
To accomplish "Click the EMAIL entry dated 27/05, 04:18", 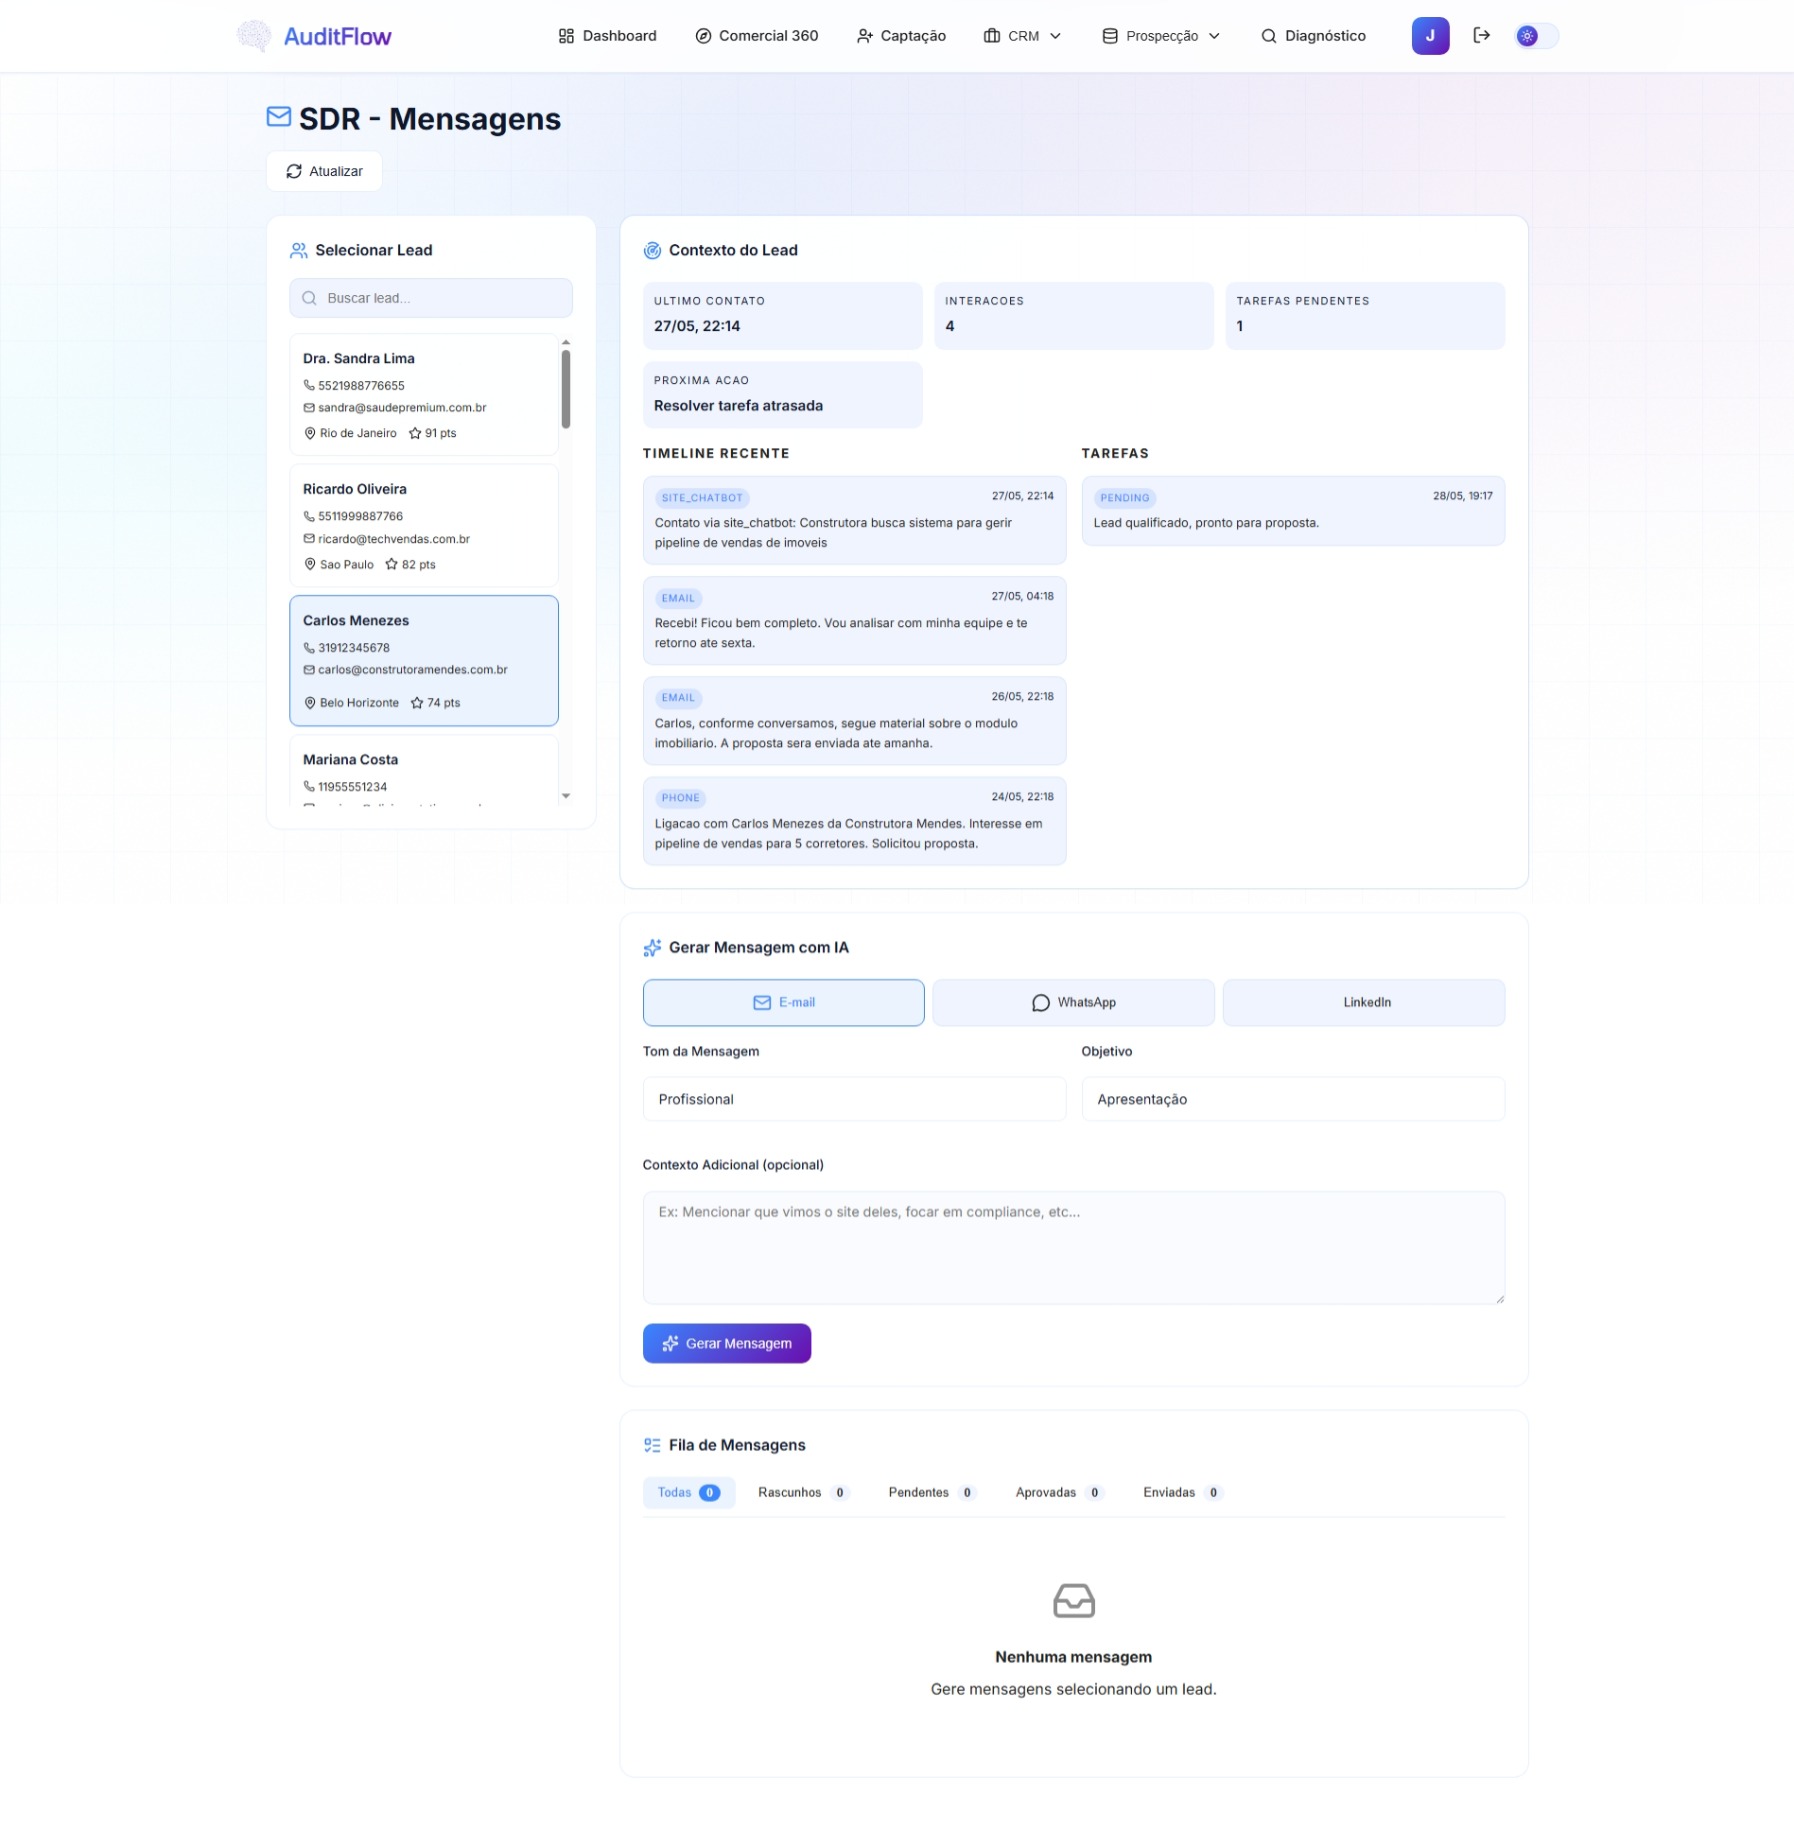I will [854, 620].
